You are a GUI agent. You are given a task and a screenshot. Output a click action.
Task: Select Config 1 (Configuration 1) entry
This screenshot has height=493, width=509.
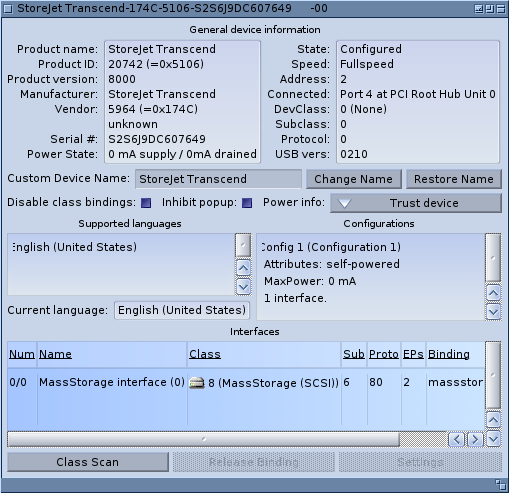331,247
